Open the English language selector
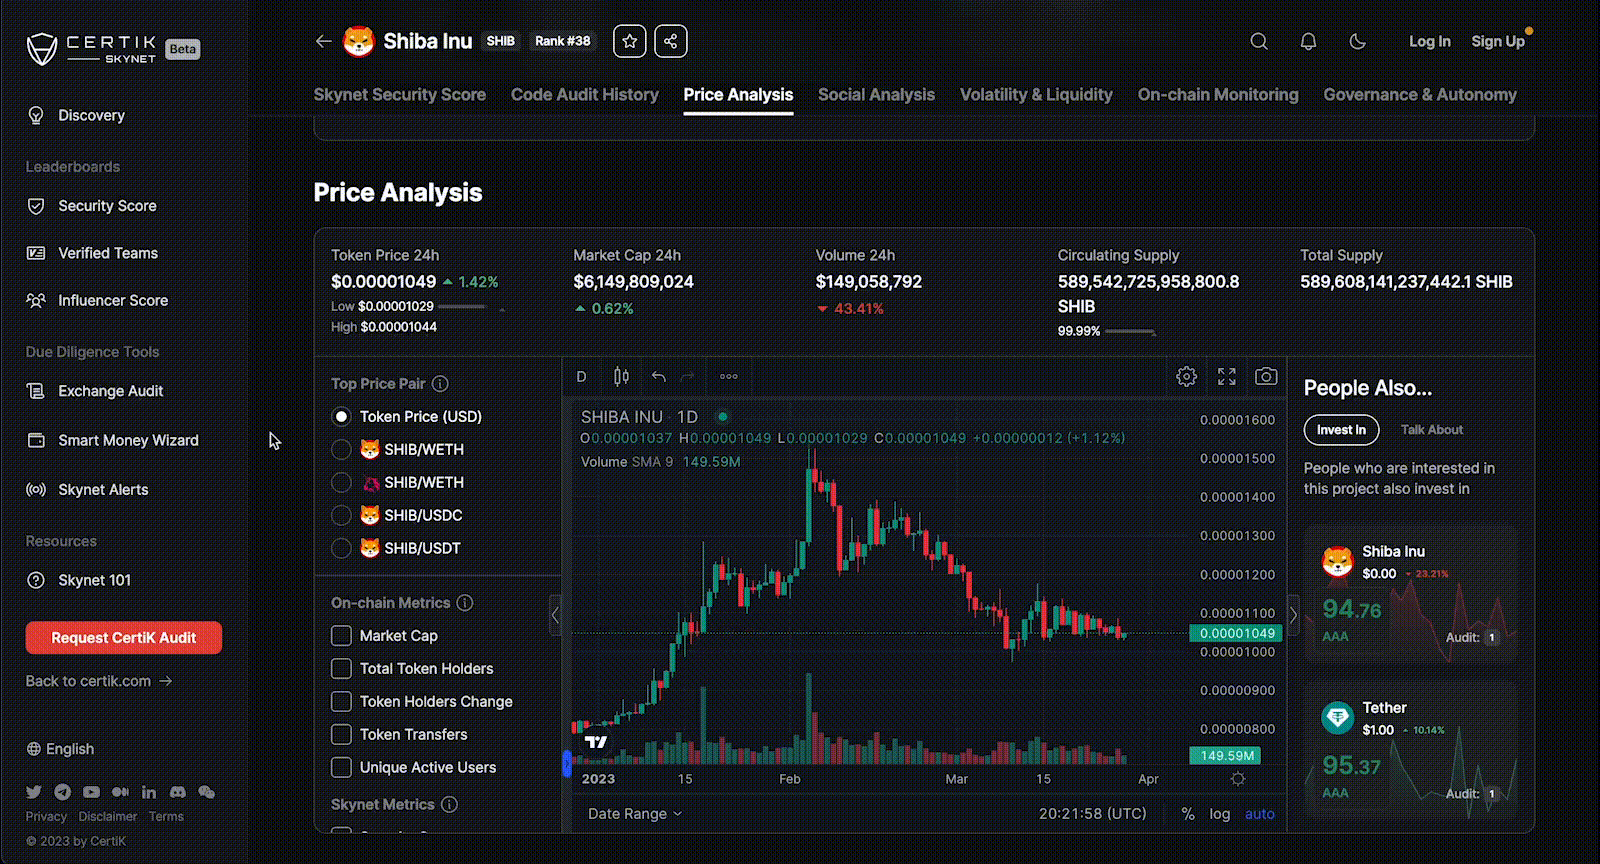 (60, 749)
